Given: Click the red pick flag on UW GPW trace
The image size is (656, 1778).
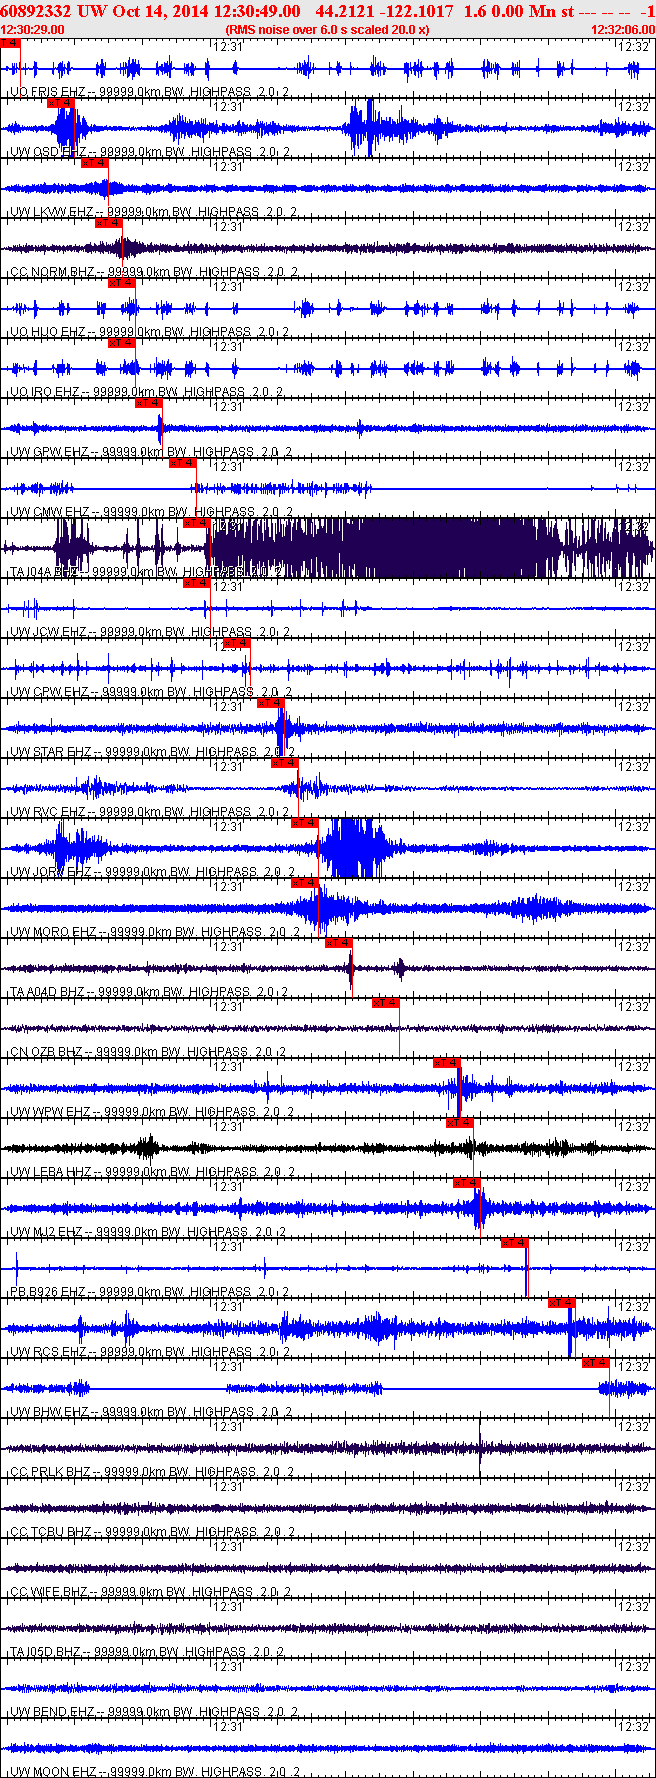Looking at the screenshot, I should 148,403.
